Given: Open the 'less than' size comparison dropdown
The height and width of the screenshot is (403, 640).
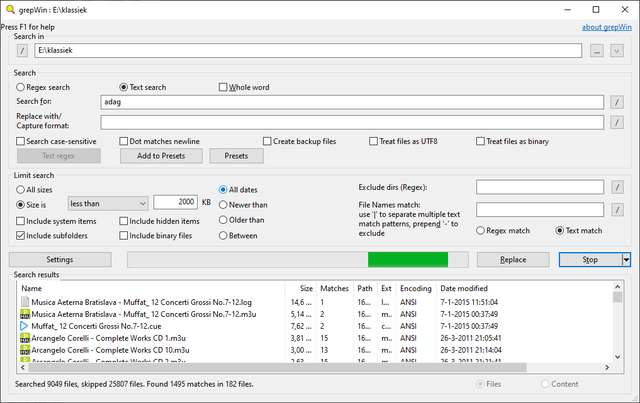Looking at the screenshot, I should click(108, 202).
